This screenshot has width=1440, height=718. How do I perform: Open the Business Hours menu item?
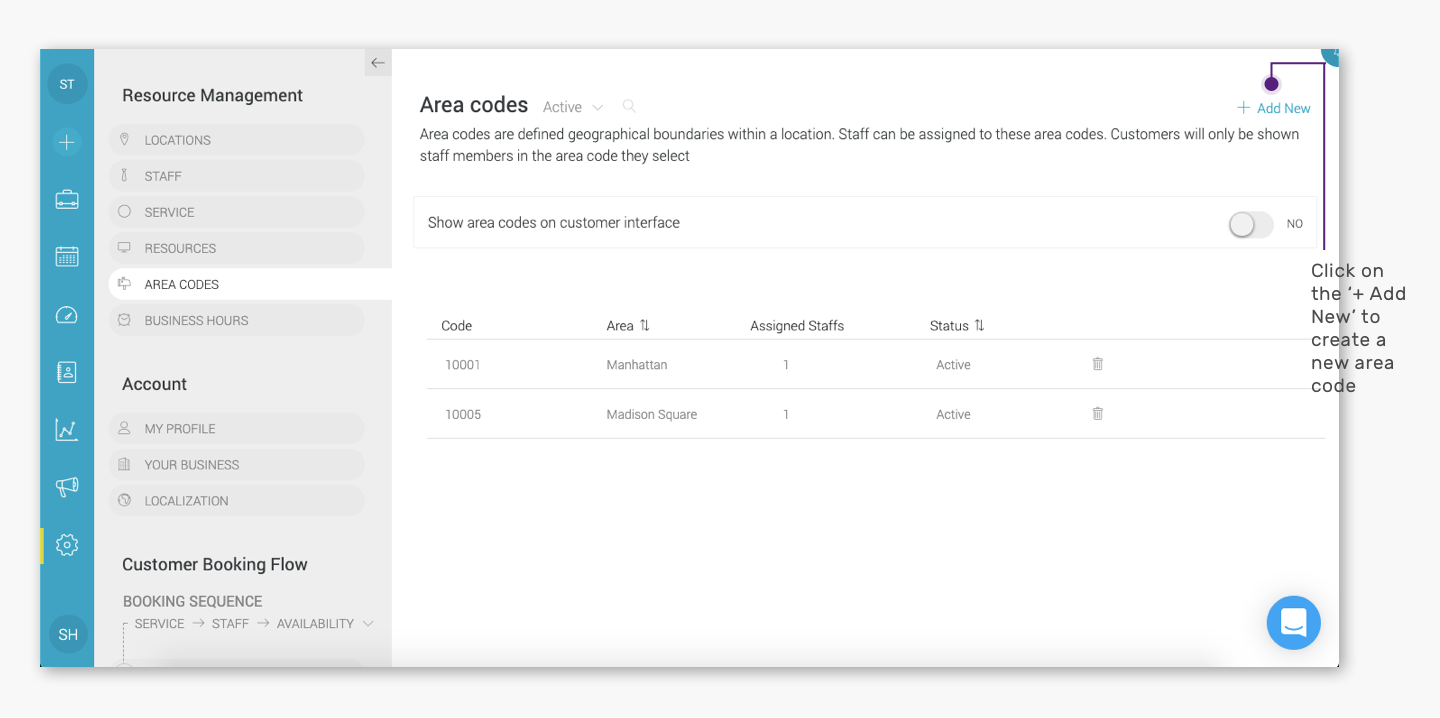(236, 320)
